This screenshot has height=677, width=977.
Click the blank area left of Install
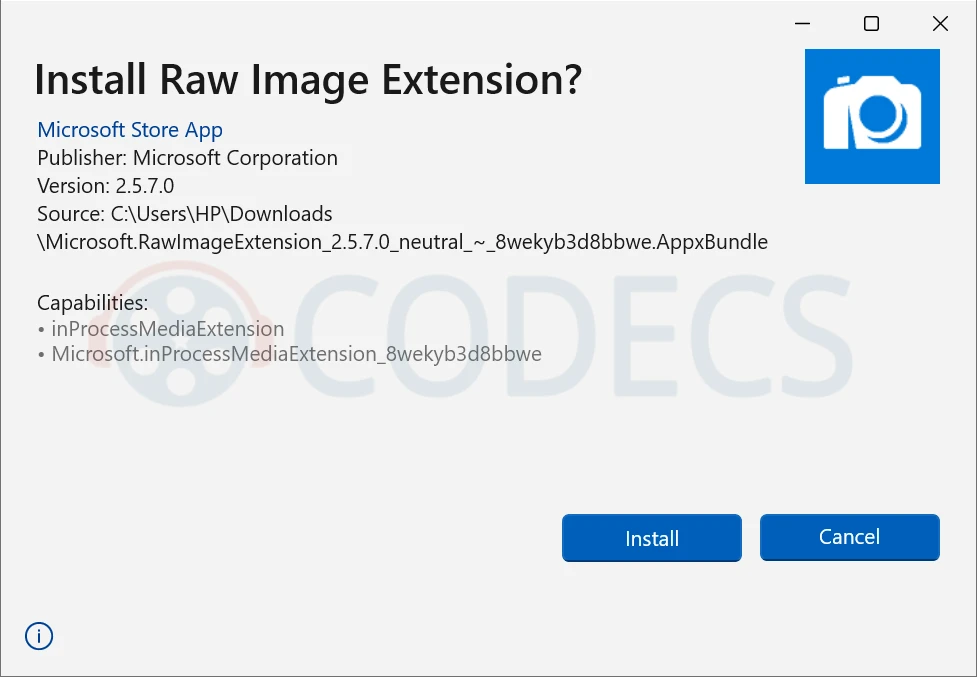click(300, 538)
